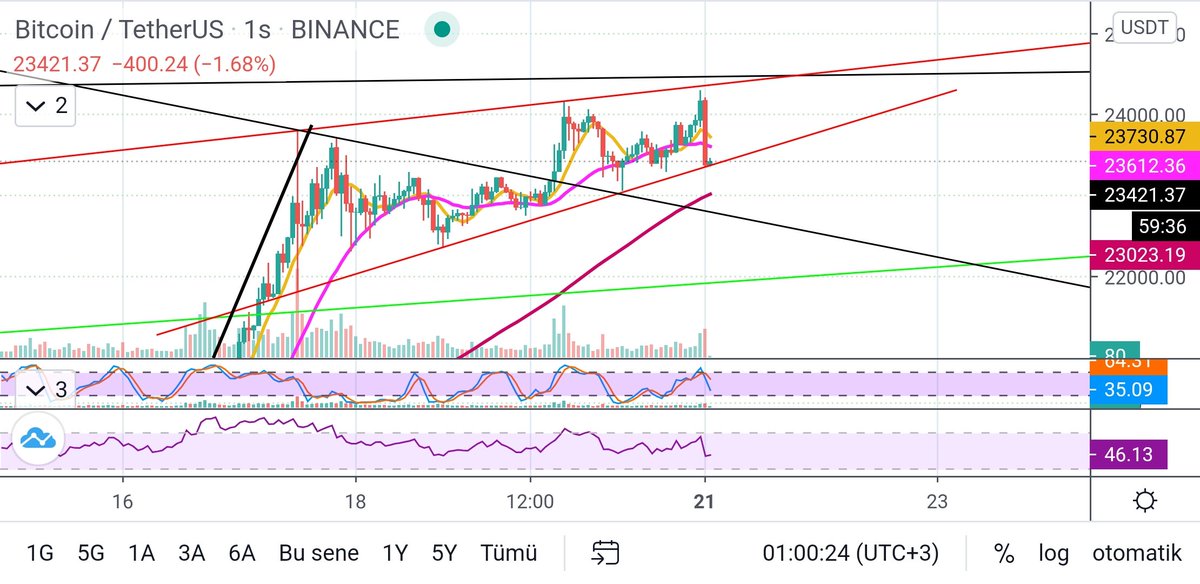Select the 1G time range
The width and height of the screenshot is (1200, 584).
(40, 552)
